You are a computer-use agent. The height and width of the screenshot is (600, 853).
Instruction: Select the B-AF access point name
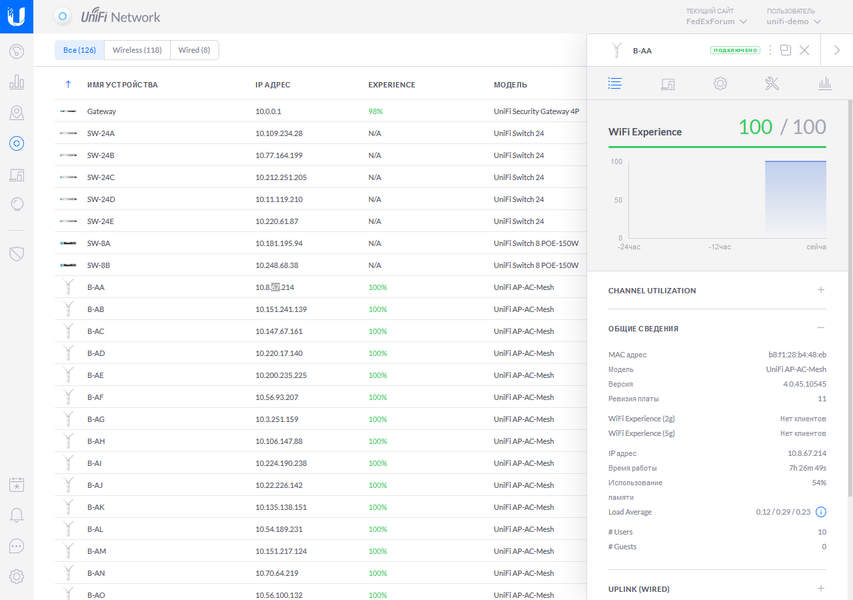click(x=95, y=397)
